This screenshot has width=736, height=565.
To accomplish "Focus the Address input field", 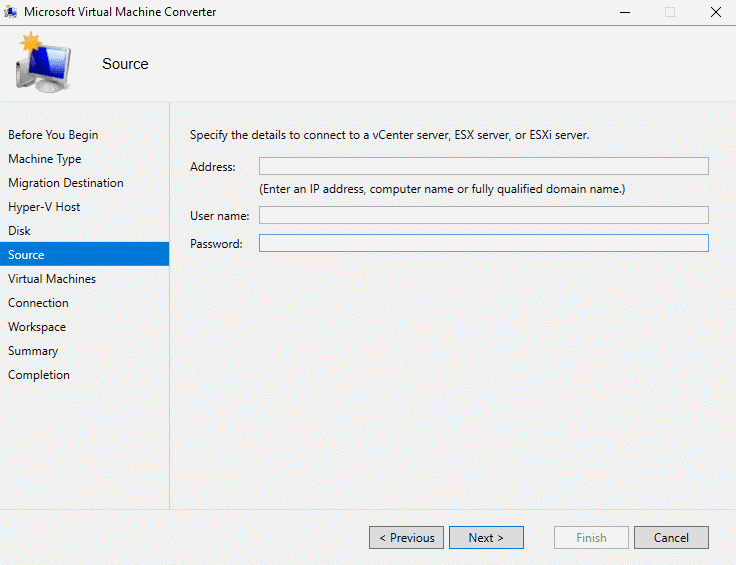I will [x=483, y=166].
